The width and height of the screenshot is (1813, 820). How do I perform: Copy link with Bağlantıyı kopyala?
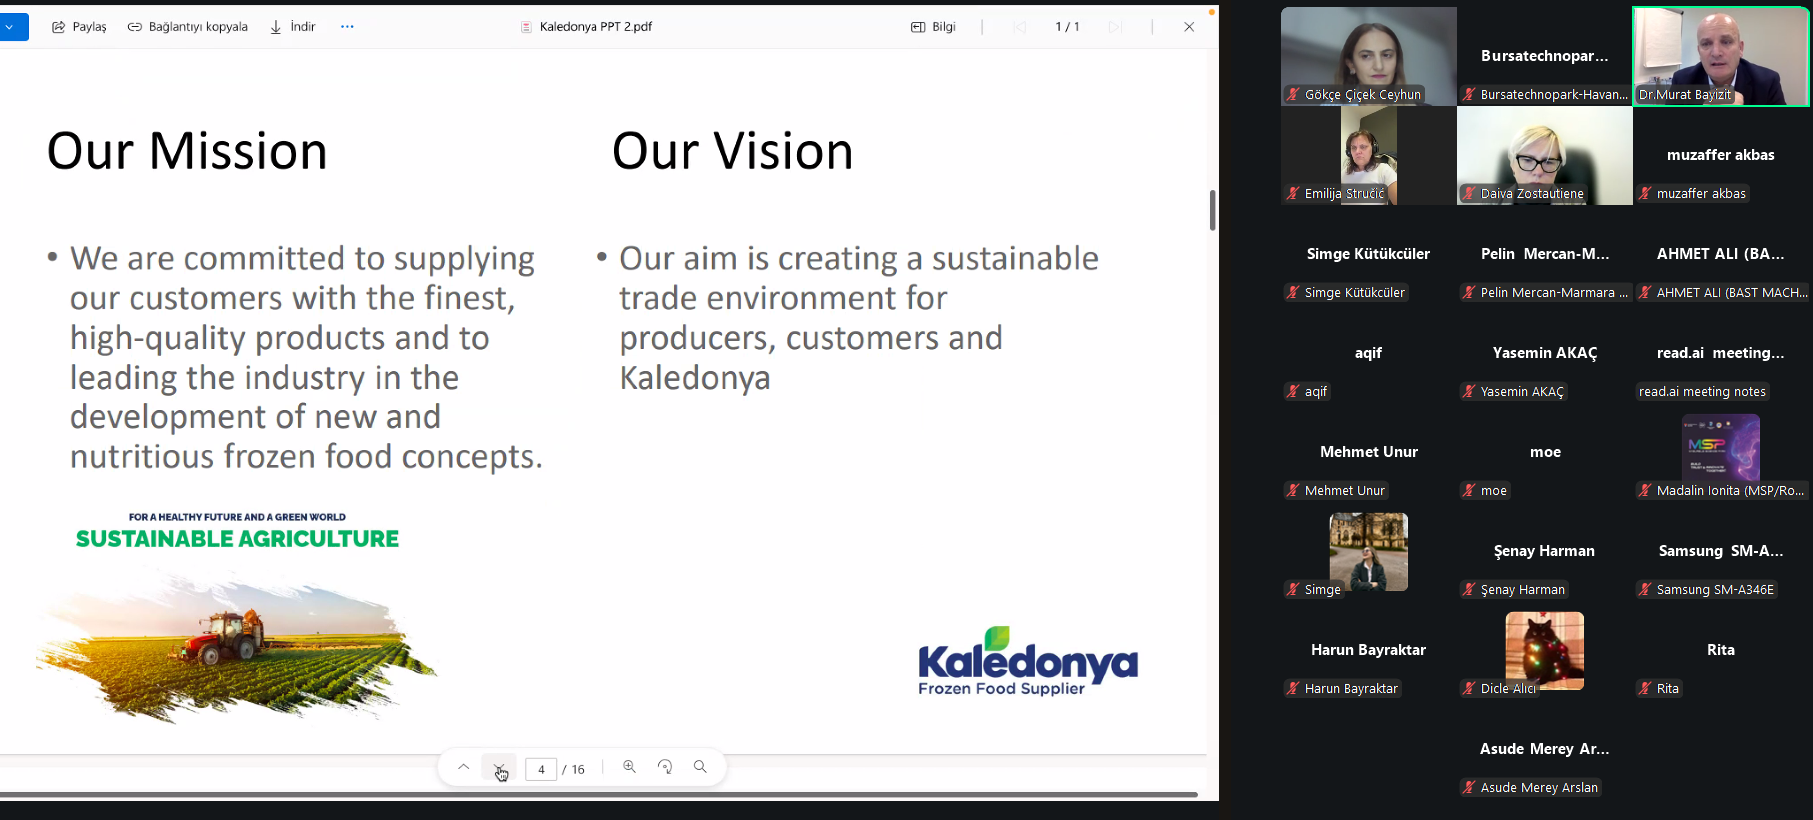click(x=187, y=27)
